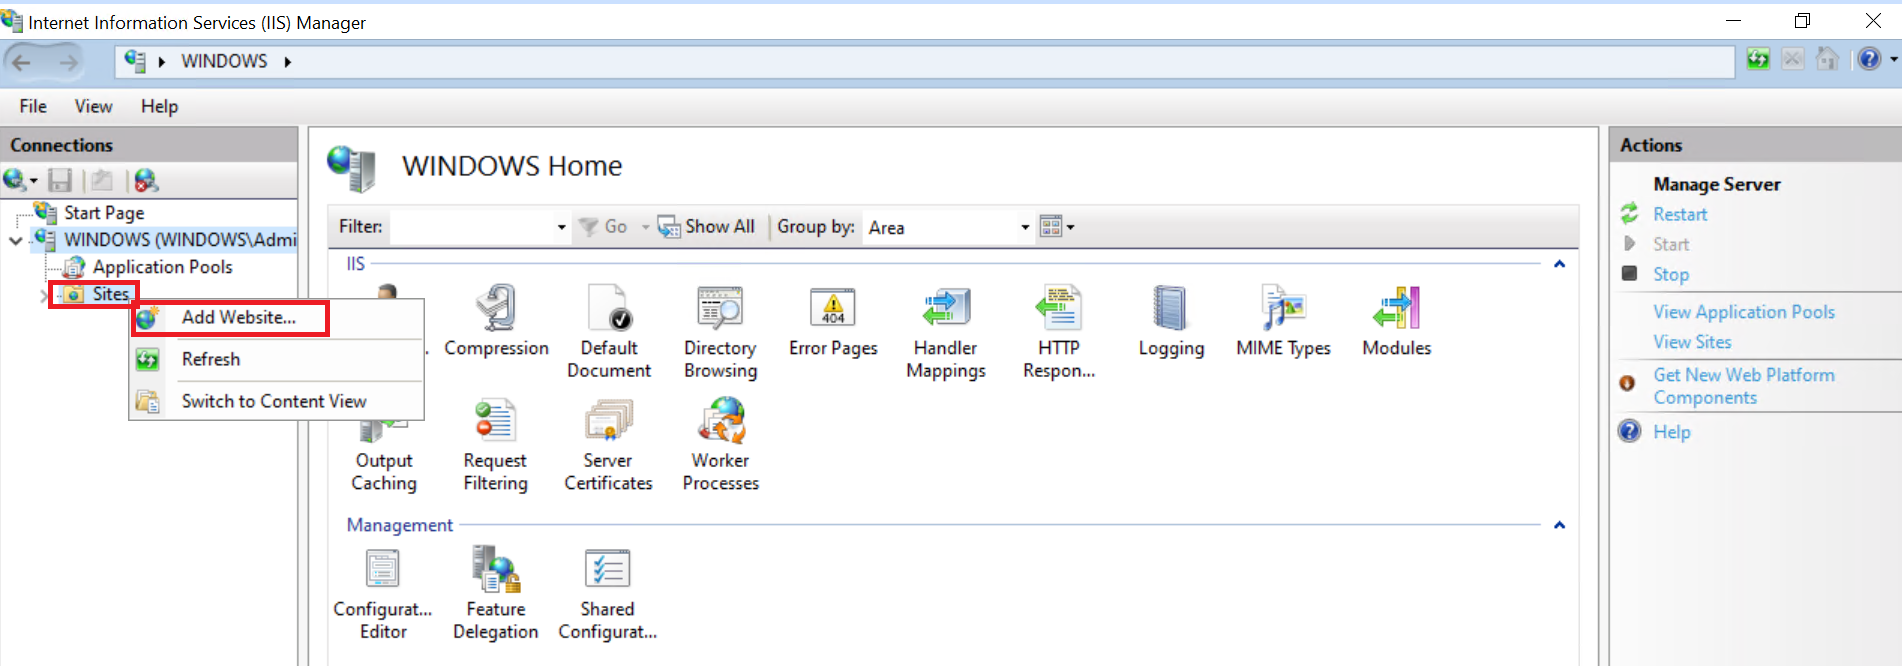Collapse the IIS group section

[1559, 264]
